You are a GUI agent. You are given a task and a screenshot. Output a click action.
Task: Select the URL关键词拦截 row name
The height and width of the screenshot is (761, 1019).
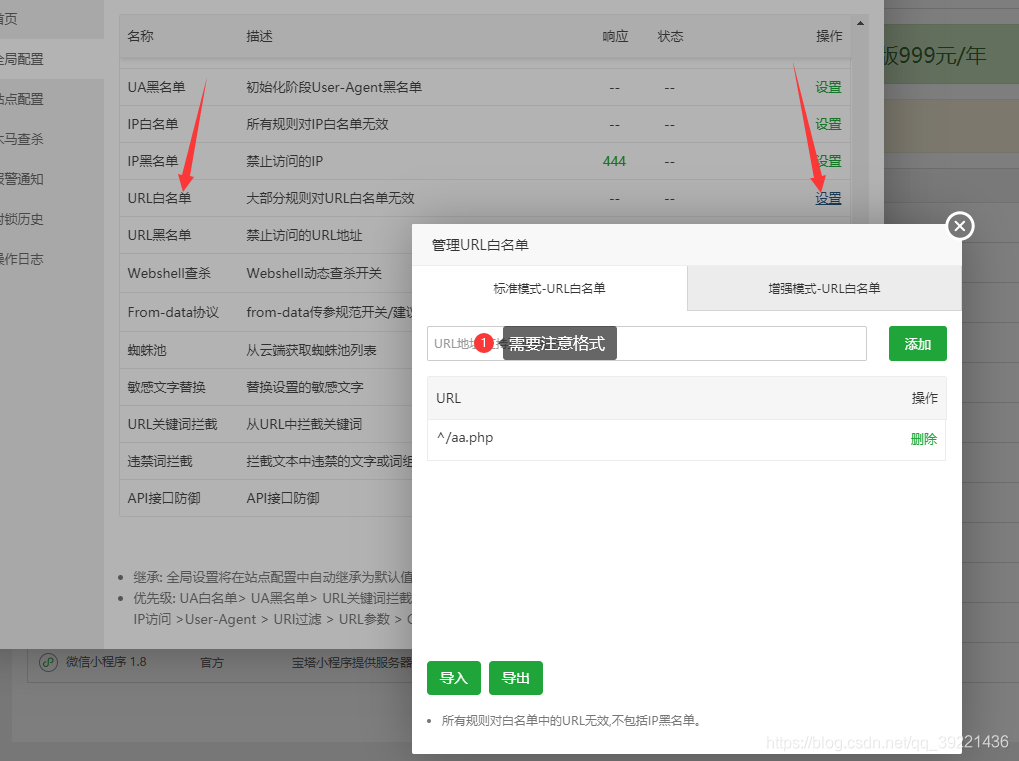click(x=172, y=424)
